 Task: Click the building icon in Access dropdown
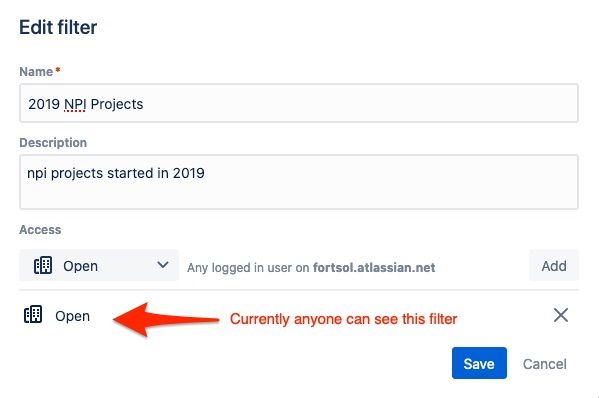coord(43,265)
